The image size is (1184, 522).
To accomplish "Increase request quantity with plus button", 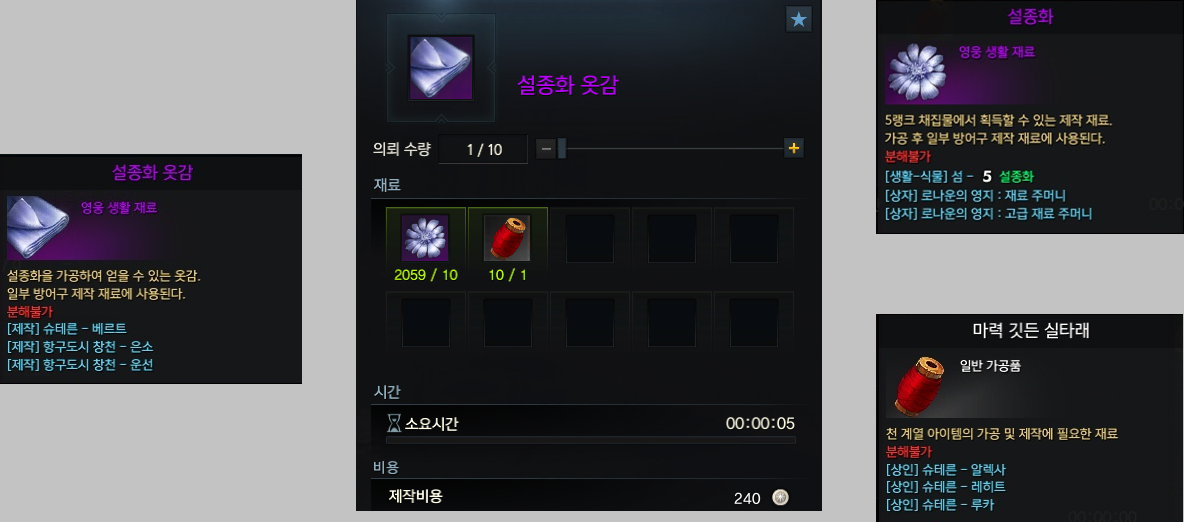I will pyautogui.click(x=794, y=149).
